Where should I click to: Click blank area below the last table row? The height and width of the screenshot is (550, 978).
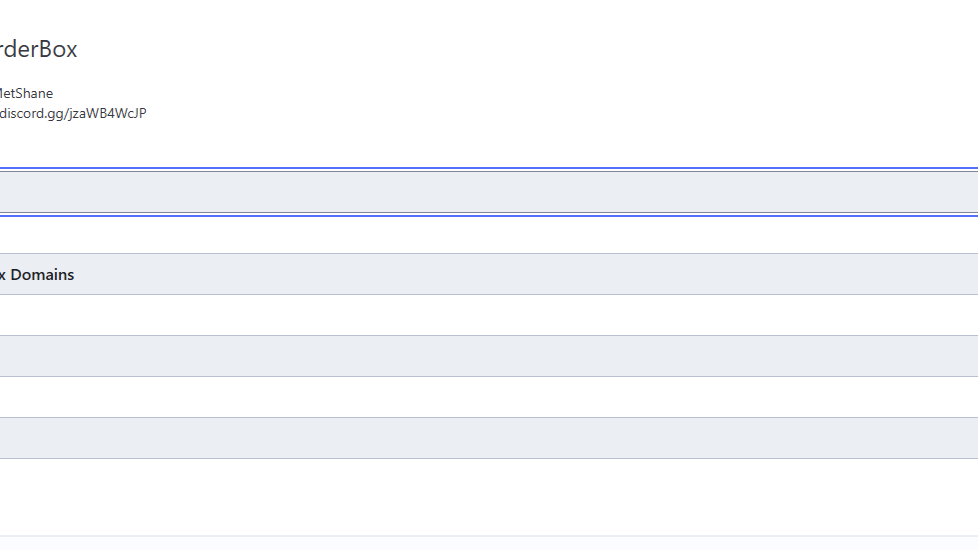click(x=489, y=495)
